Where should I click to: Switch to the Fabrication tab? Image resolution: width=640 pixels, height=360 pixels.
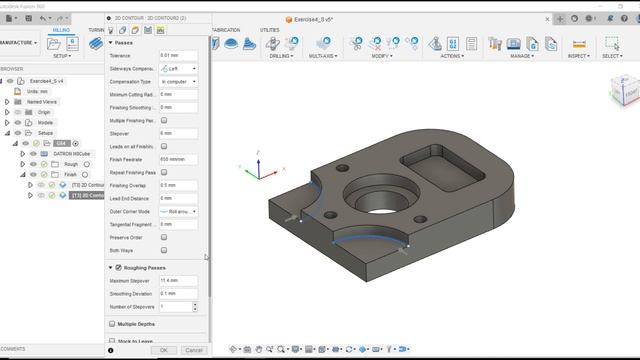(x=226, y=30)
